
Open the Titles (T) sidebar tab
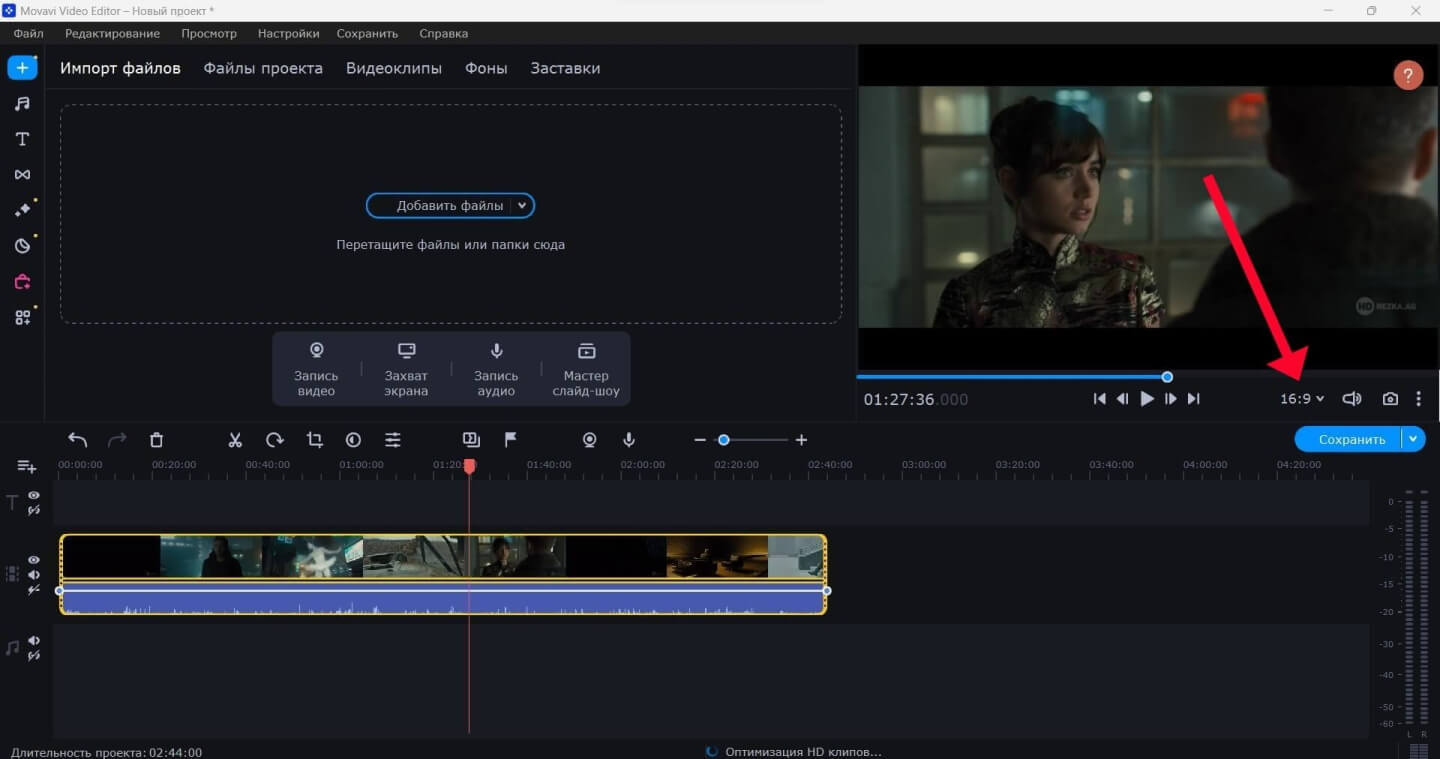pos(22,139)
